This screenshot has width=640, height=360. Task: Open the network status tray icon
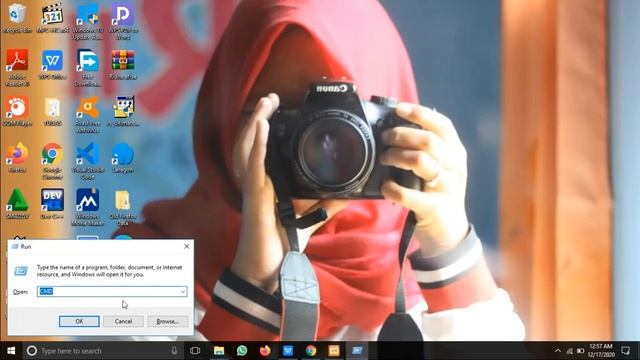569,351
